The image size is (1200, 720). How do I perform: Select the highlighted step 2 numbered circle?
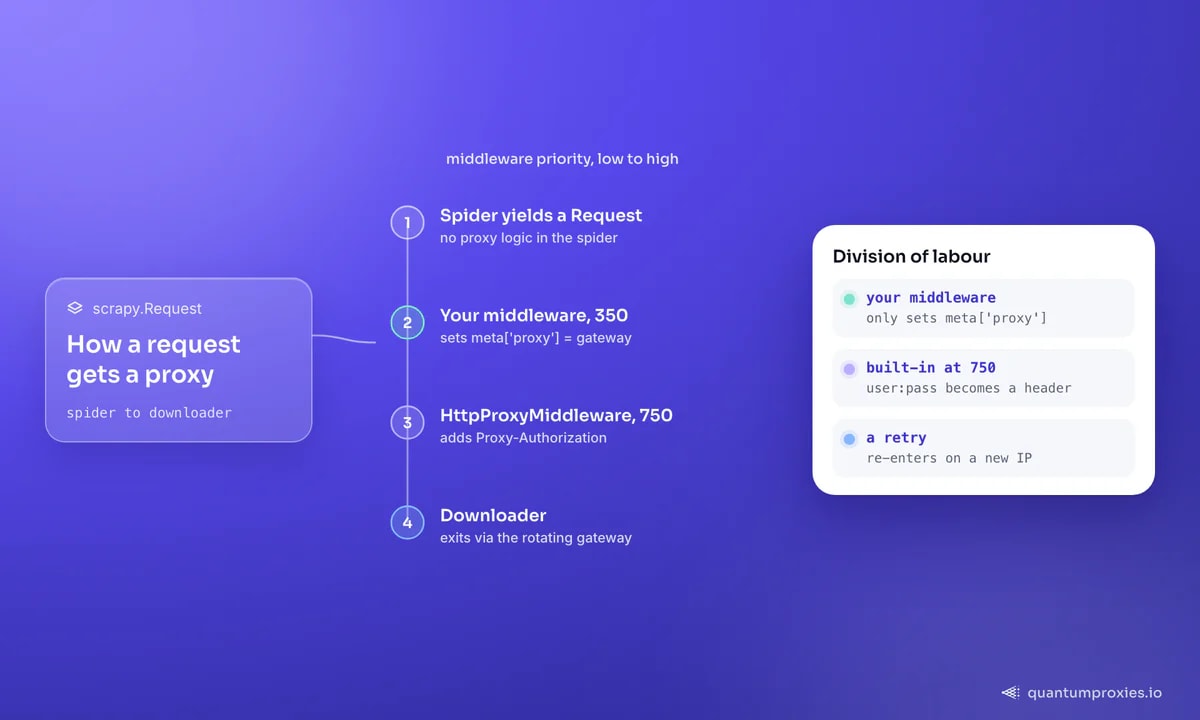pos(407,322)
